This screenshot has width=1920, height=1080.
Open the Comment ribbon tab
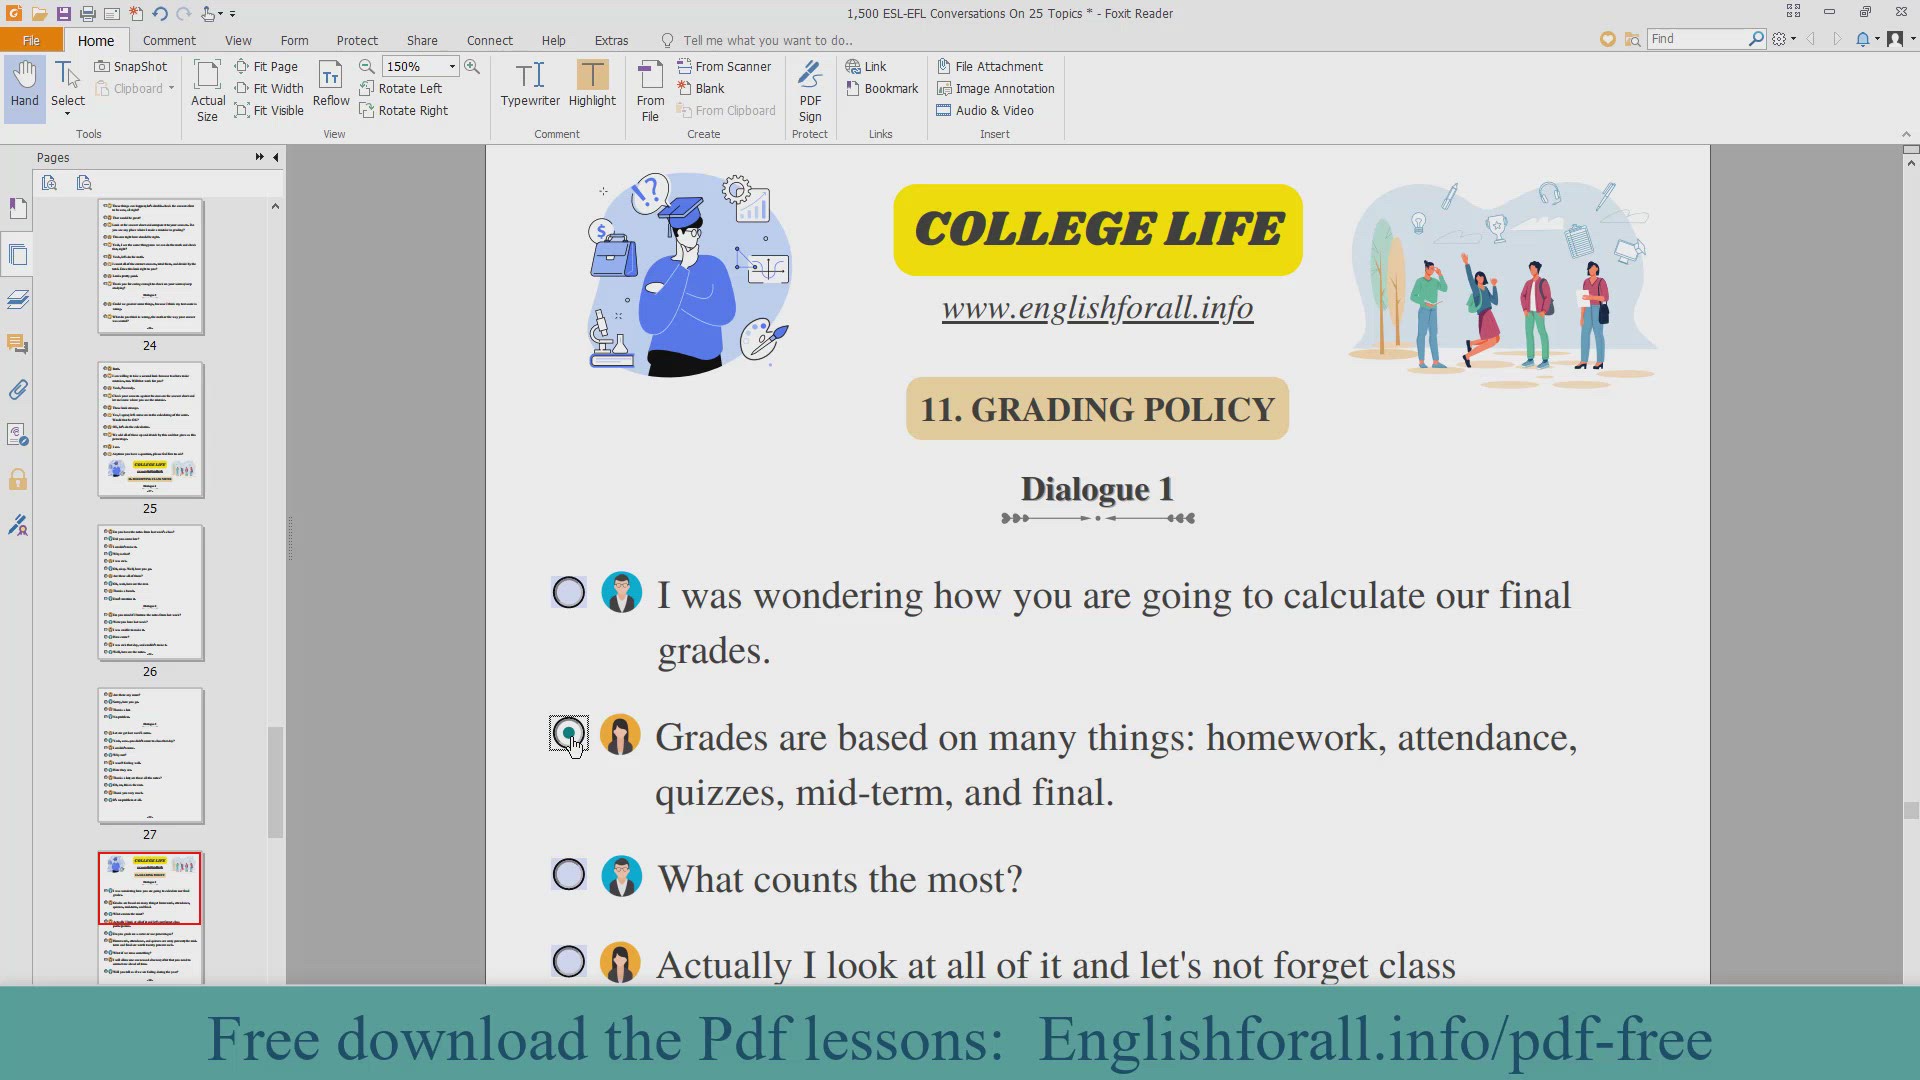coord(169,40)
